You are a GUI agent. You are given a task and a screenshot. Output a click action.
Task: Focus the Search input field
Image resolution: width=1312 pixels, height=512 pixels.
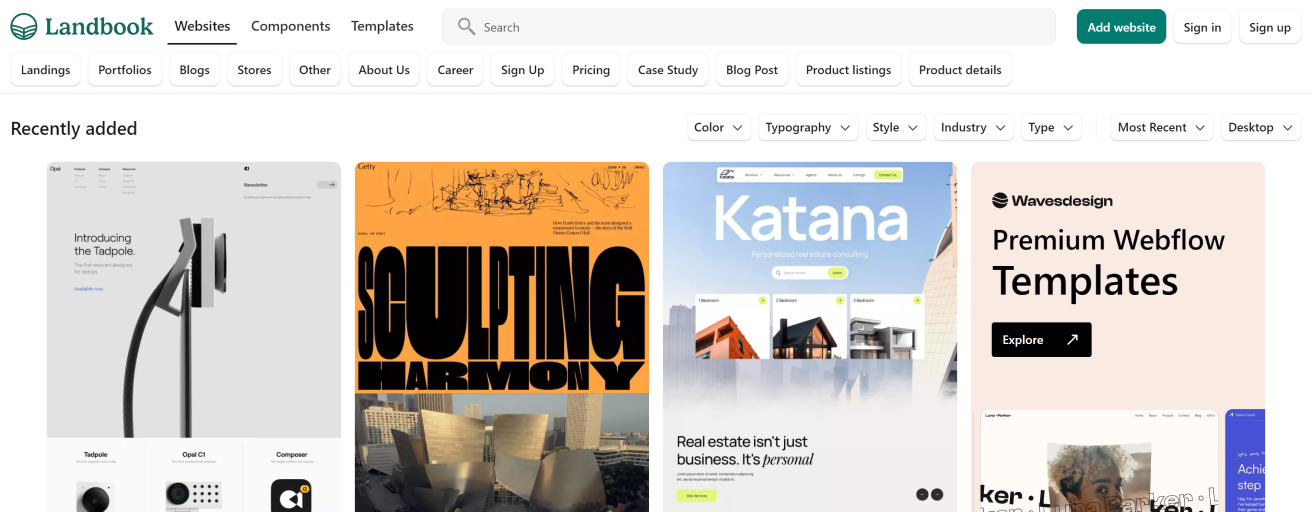click(x=749, y=27)
